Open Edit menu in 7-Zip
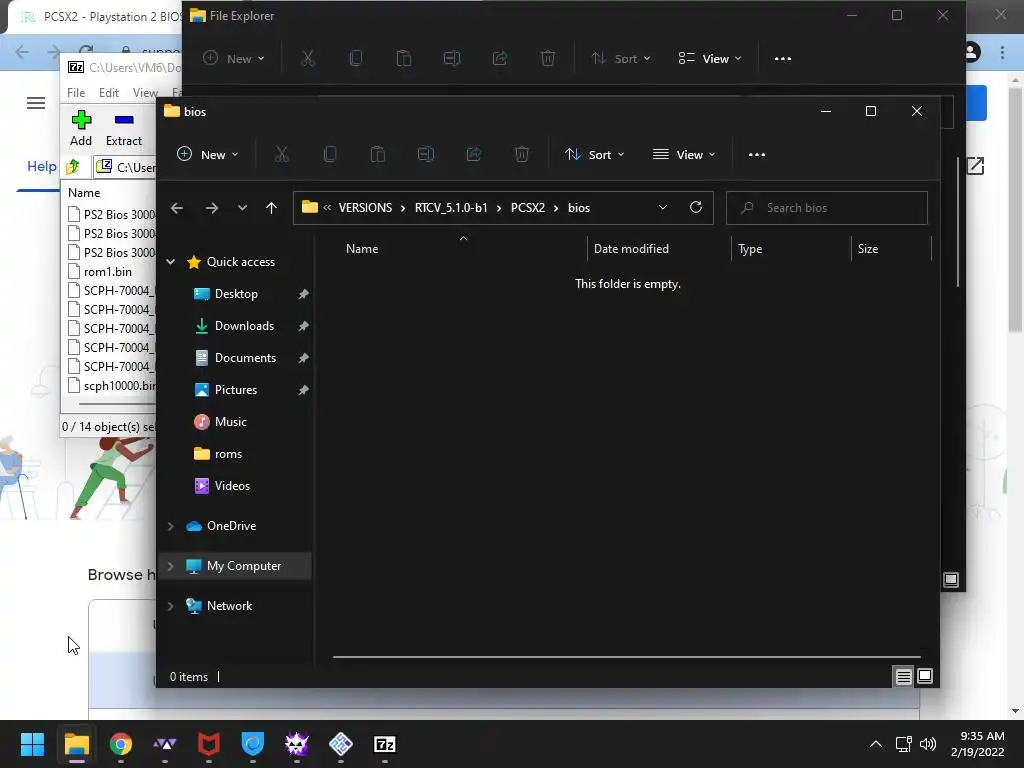1024x768 pixels. (108, 93)
